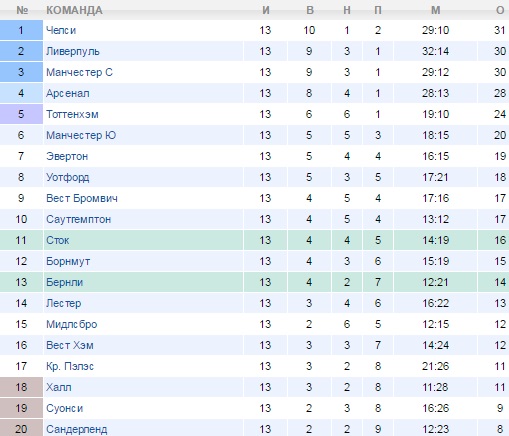Click the О points column header
This screenshot has width=509, height=436.
coord(500,10)
